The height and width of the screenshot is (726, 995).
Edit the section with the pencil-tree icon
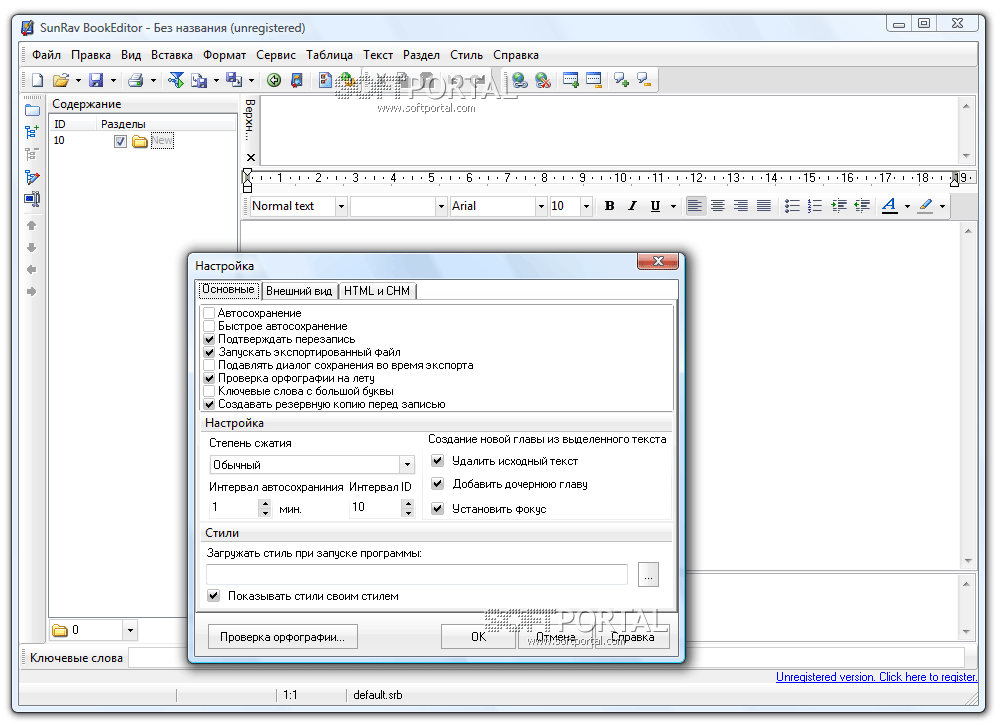pos(32,177)
